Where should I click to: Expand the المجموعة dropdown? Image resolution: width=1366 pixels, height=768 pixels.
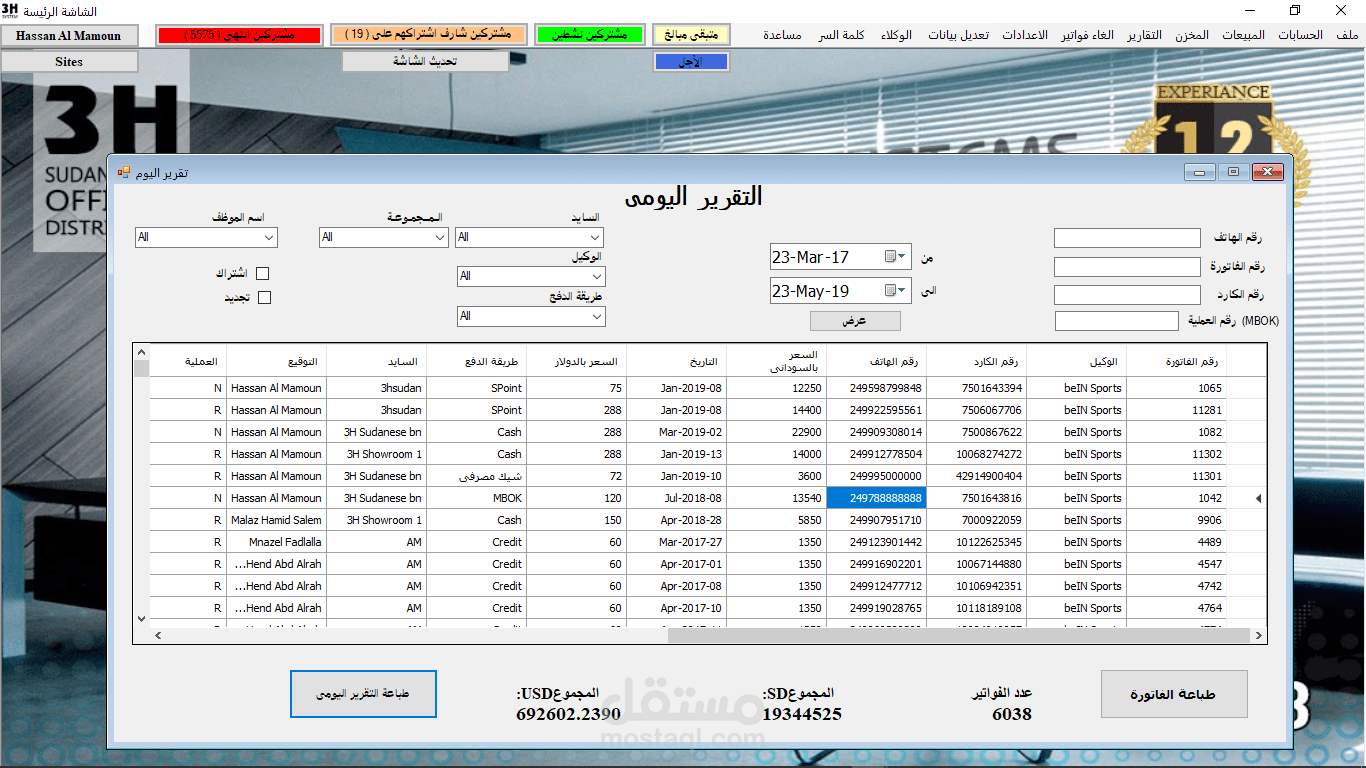coord(440,238)
